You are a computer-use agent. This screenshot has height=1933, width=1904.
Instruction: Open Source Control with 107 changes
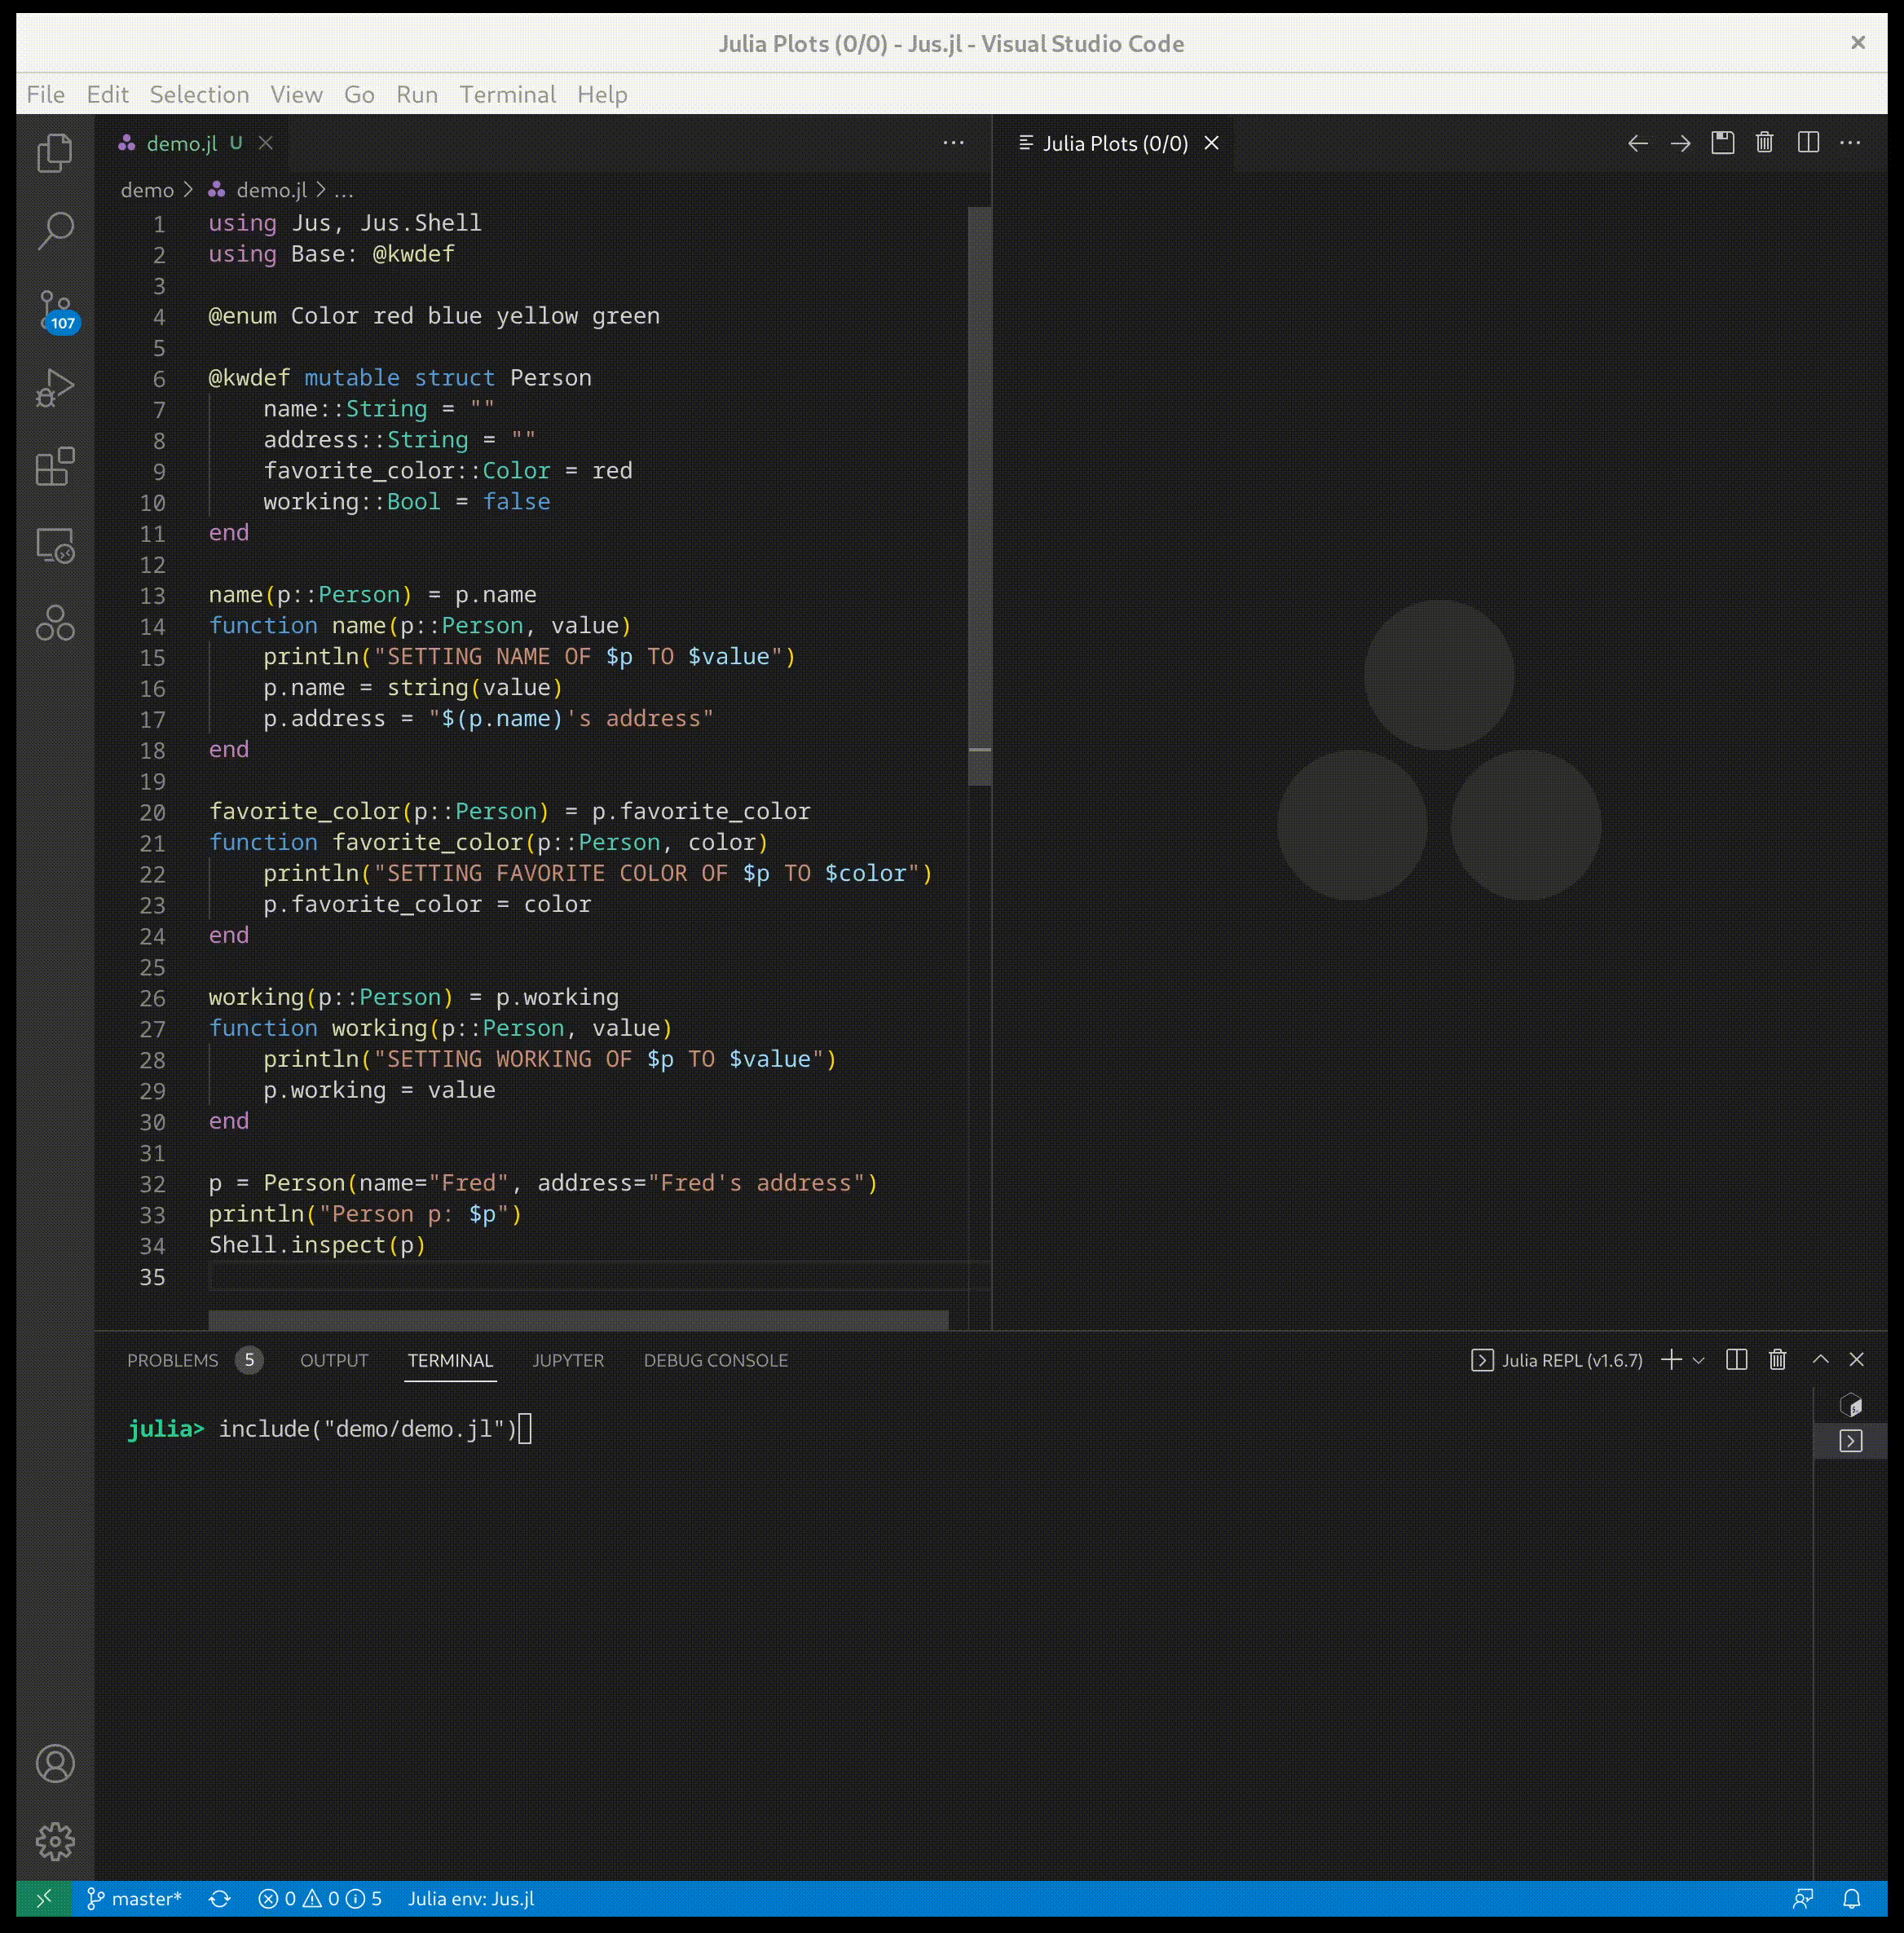point(55,309)
